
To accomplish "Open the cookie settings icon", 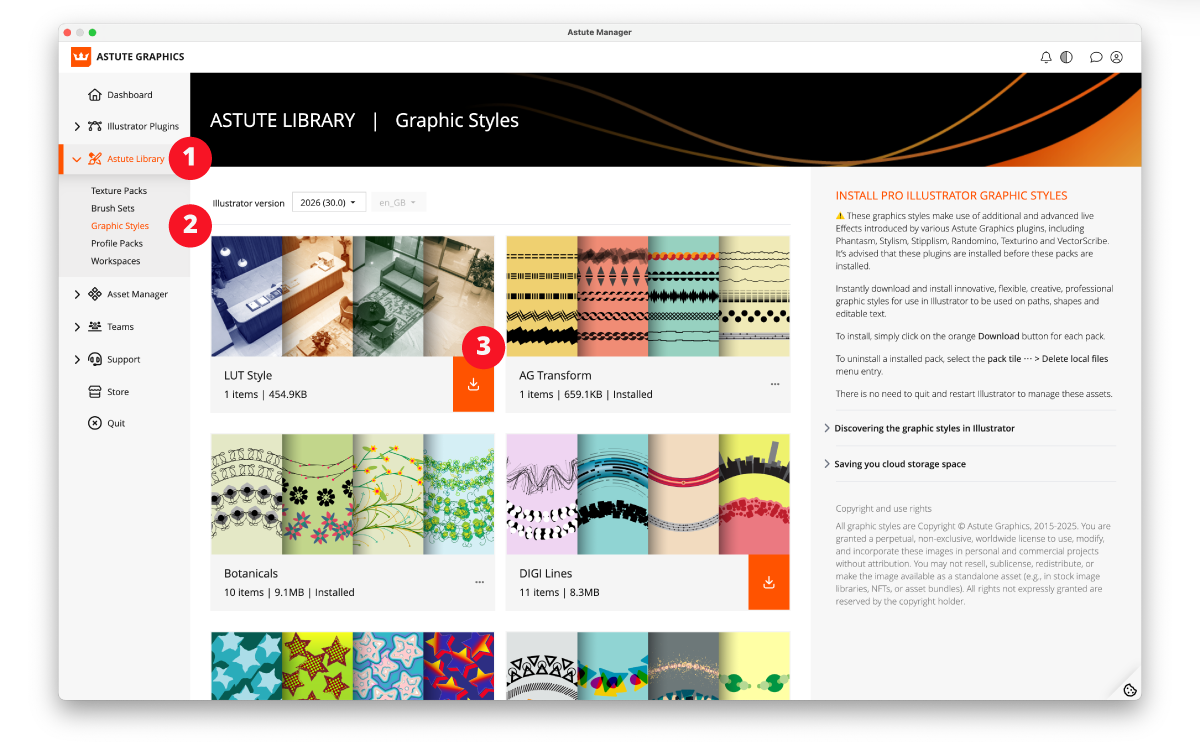I will click(1129, 688).
